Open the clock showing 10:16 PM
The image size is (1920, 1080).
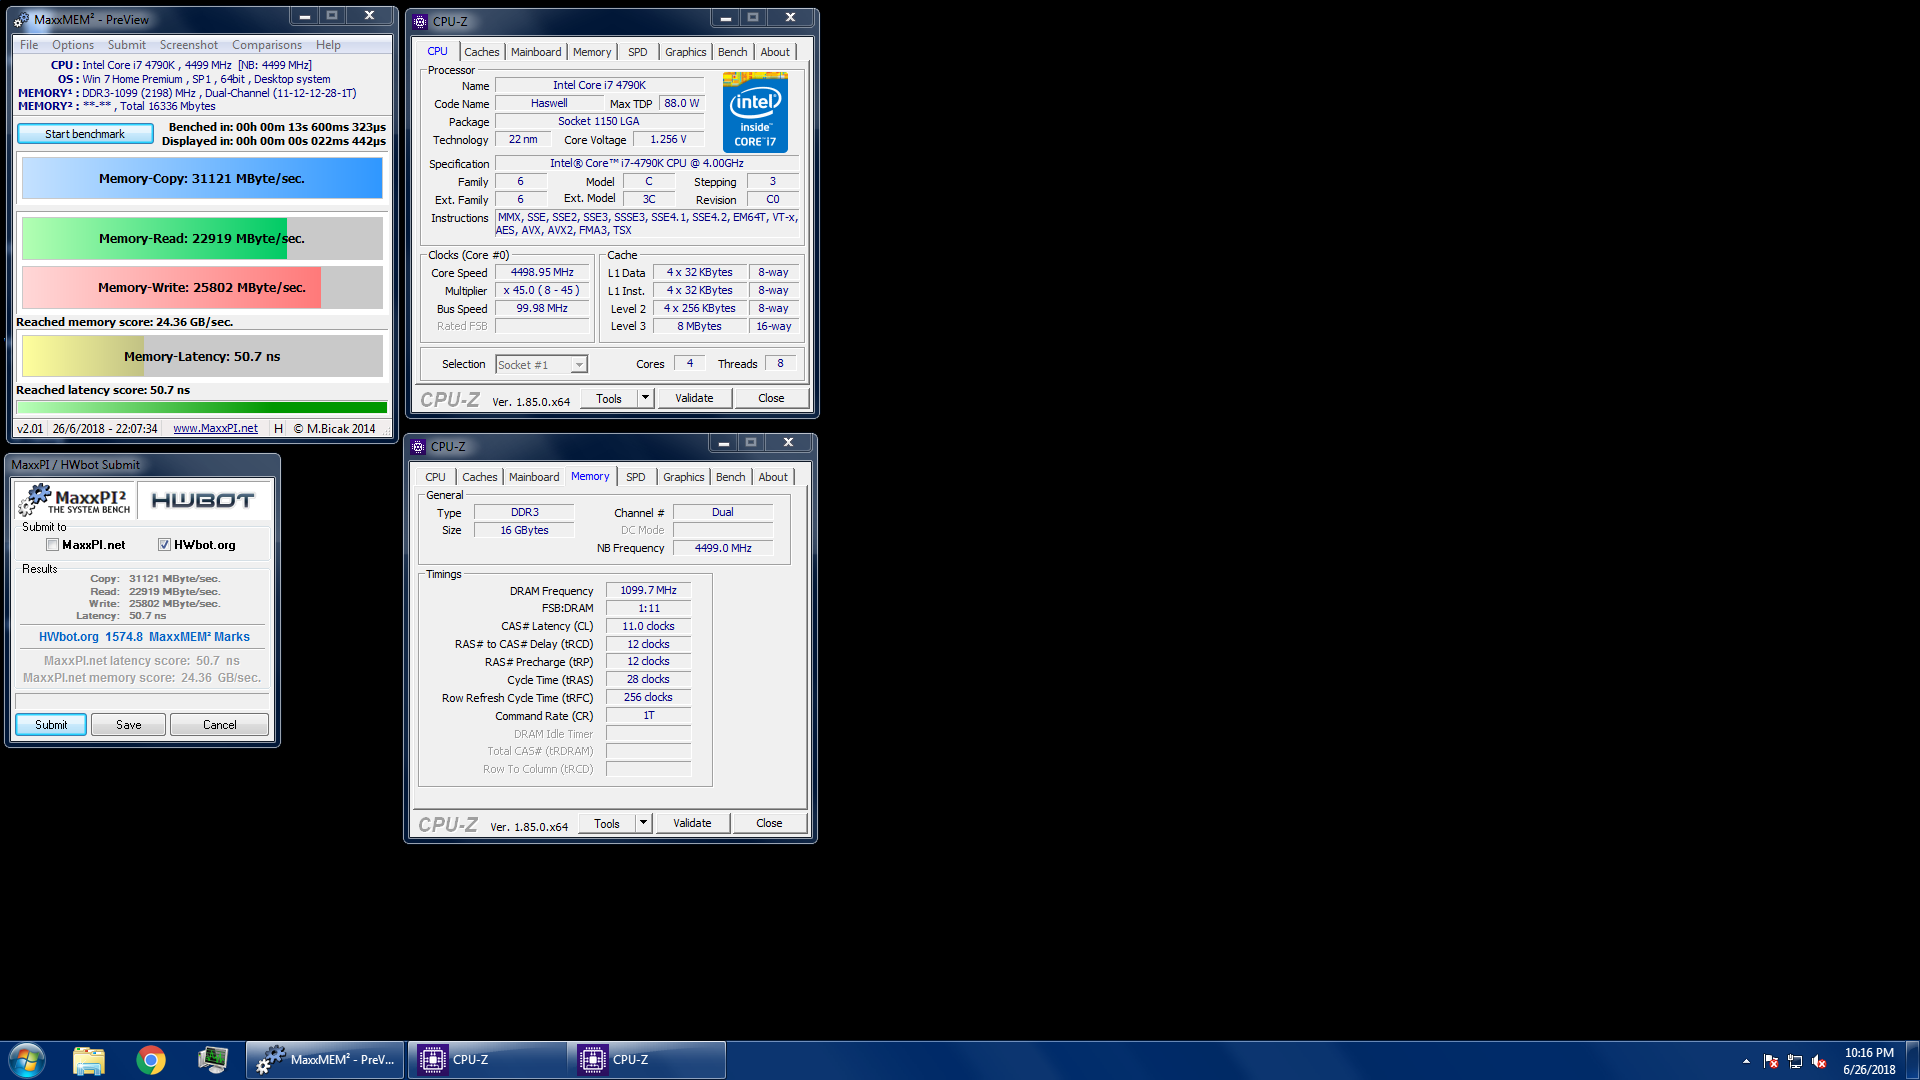click(1869, 1060)
